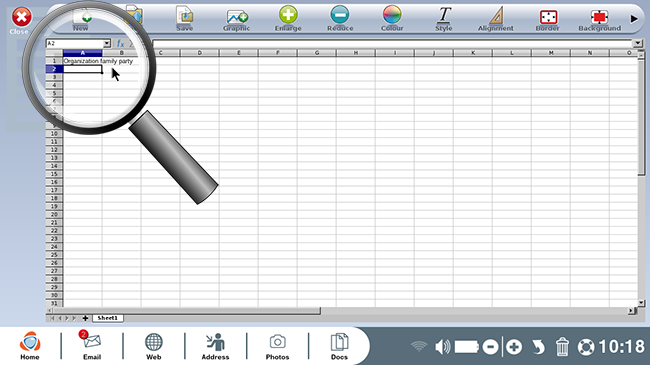
Task: Select column D header
Action: click(x=199, y=53)
